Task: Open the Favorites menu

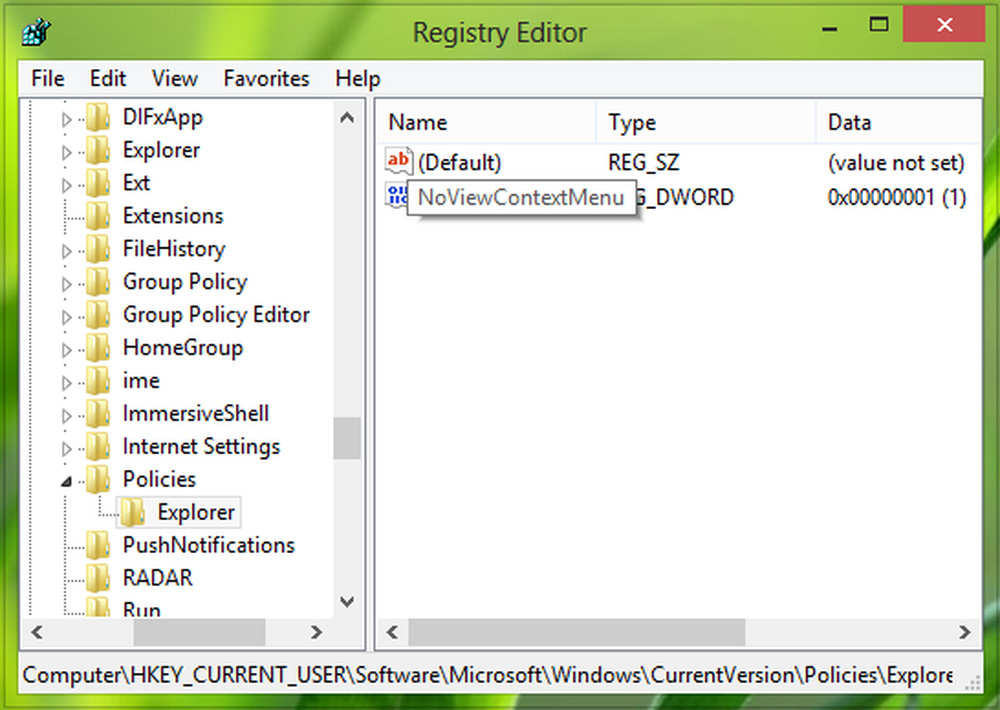Action: [x=267, y=78]
